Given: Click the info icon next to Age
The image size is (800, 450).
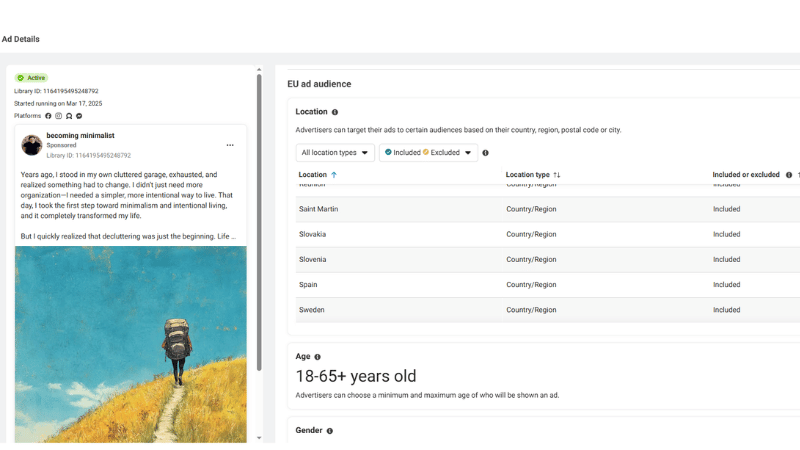Looking at the screenshot, I should click(x=318, y=357).
